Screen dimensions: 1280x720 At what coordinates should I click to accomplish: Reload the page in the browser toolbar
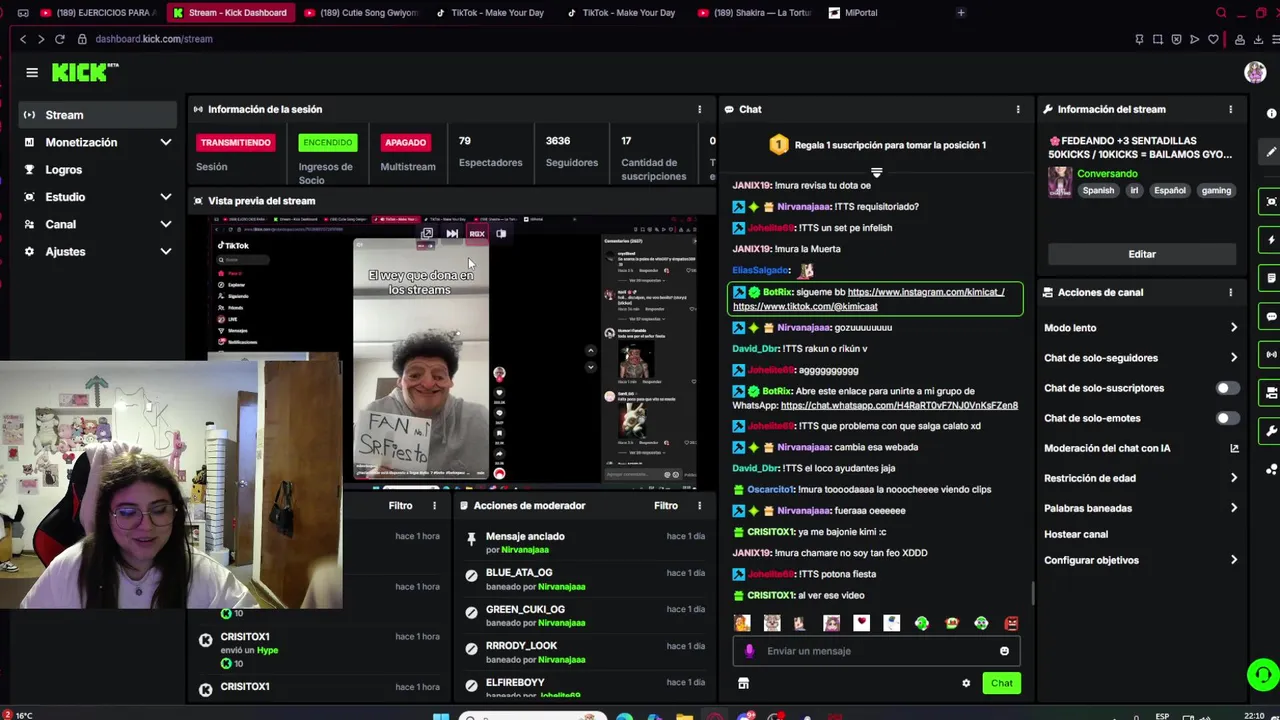59,39
